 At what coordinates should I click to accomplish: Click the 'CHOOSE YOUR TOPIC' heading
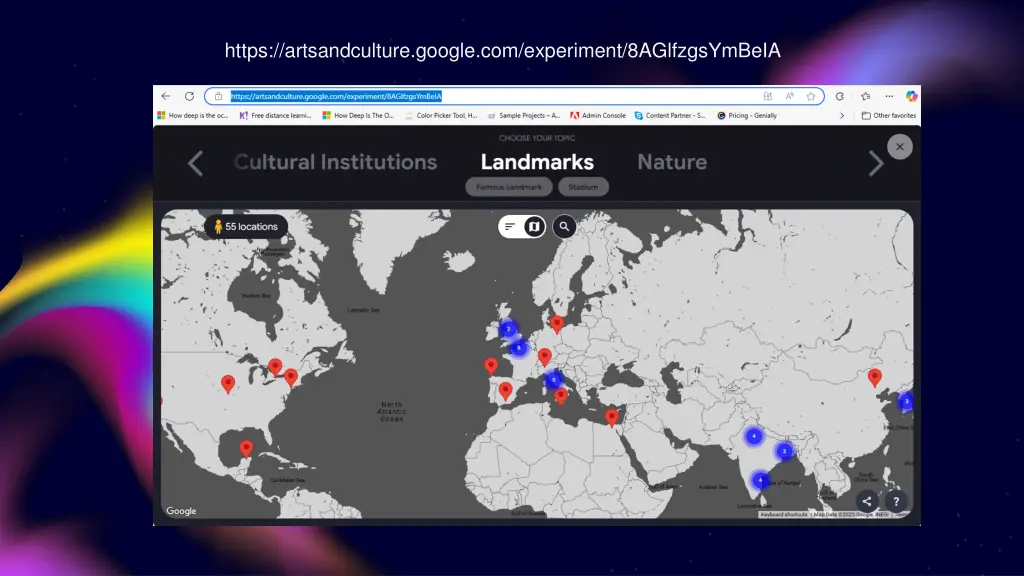[537, 138]
